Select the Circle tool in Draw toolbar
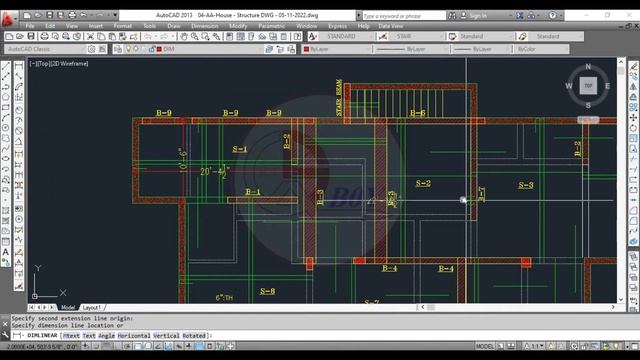 click(x=6, y=128)
